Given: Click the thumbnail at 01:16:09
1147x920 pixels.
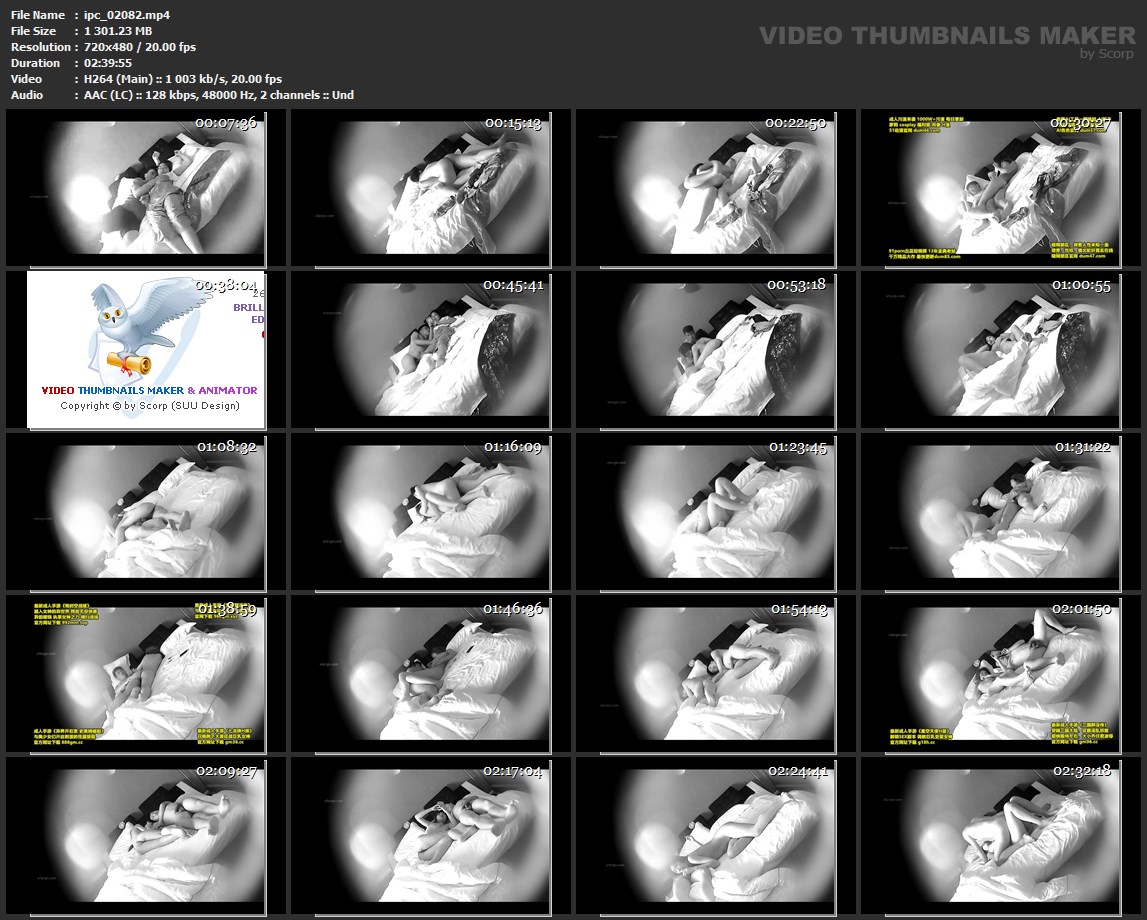Looking at the screenshot, I should (420, 512).
